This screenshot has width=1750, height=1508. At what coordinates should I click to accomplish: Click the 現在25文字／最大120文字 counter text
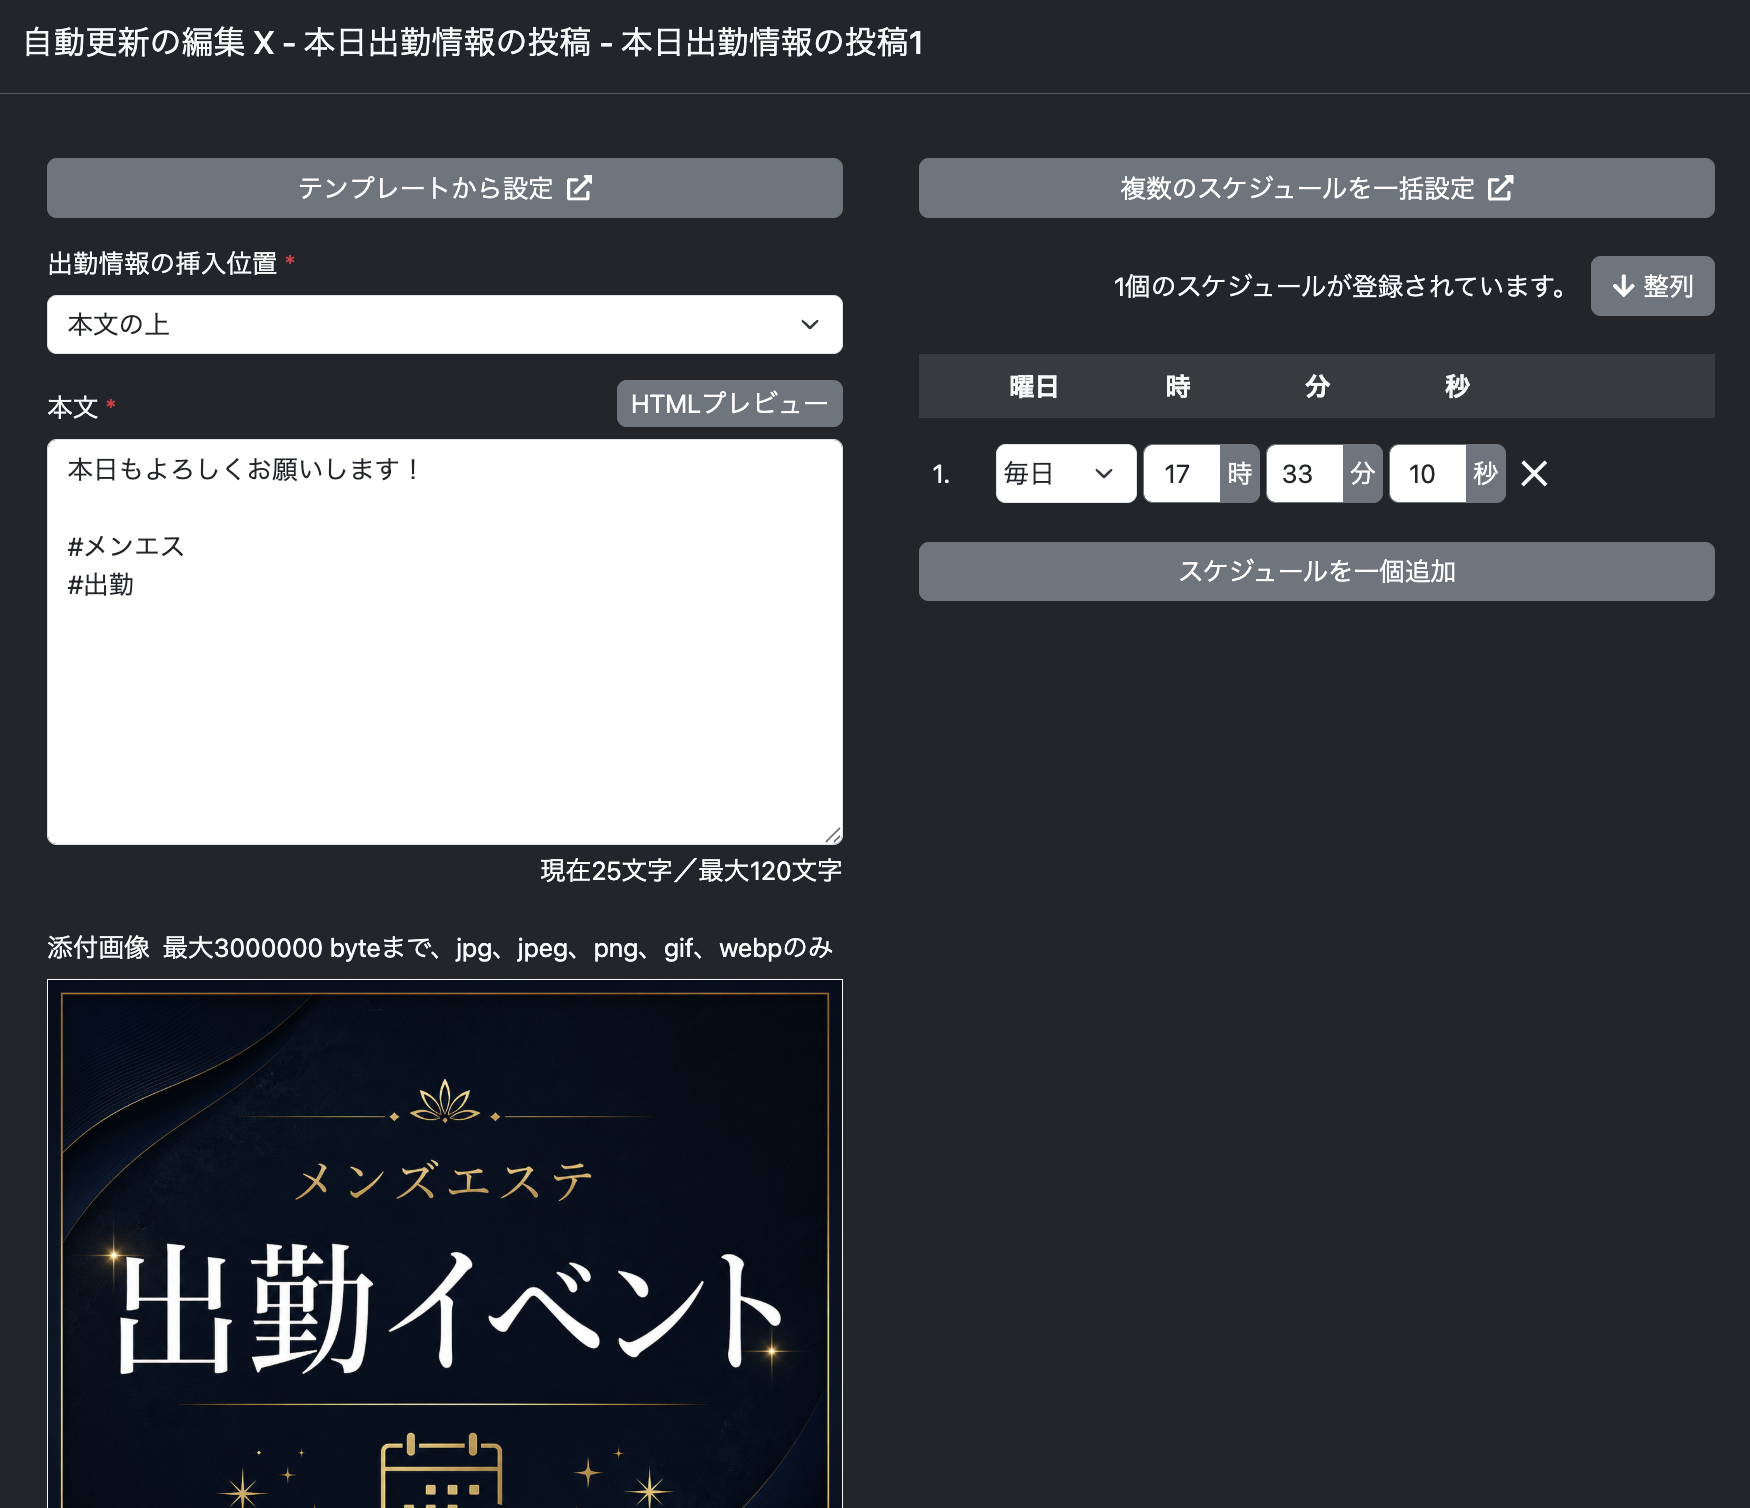tap(691, 870)
